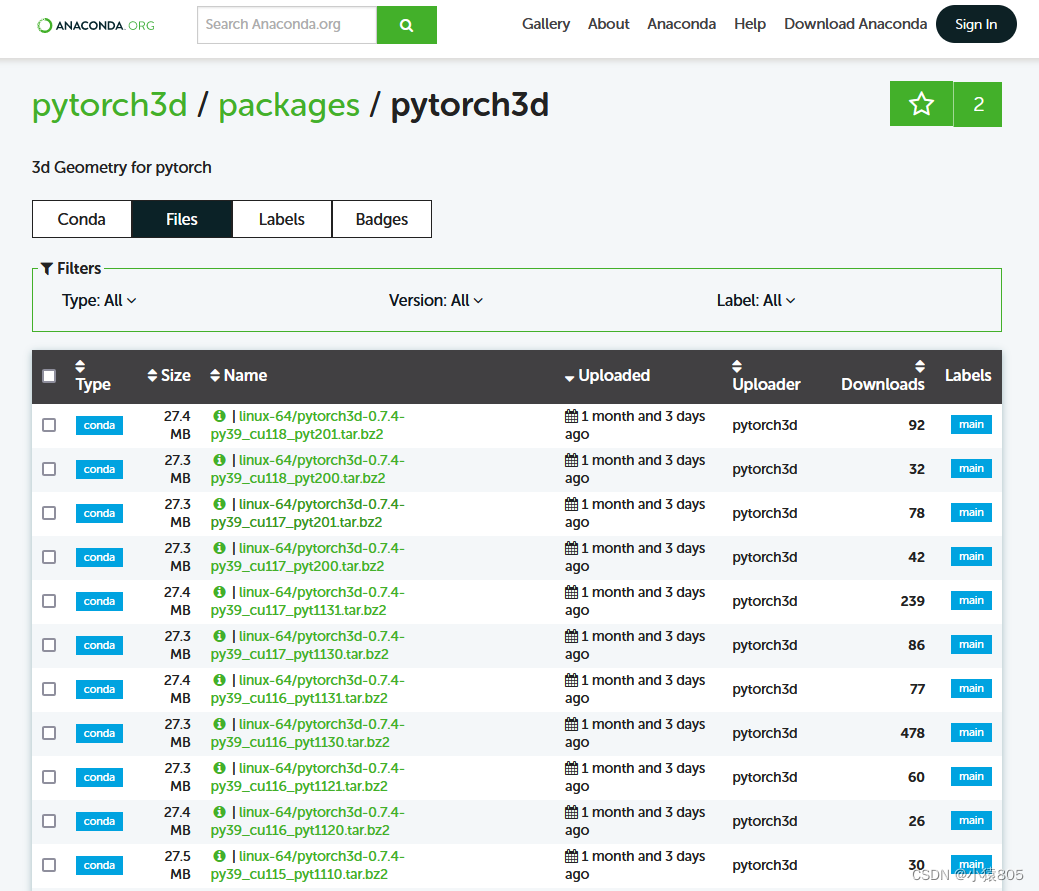Switch to the Labels tab
The width and height of the screenshot is (1039, 891).
point(282,219)
